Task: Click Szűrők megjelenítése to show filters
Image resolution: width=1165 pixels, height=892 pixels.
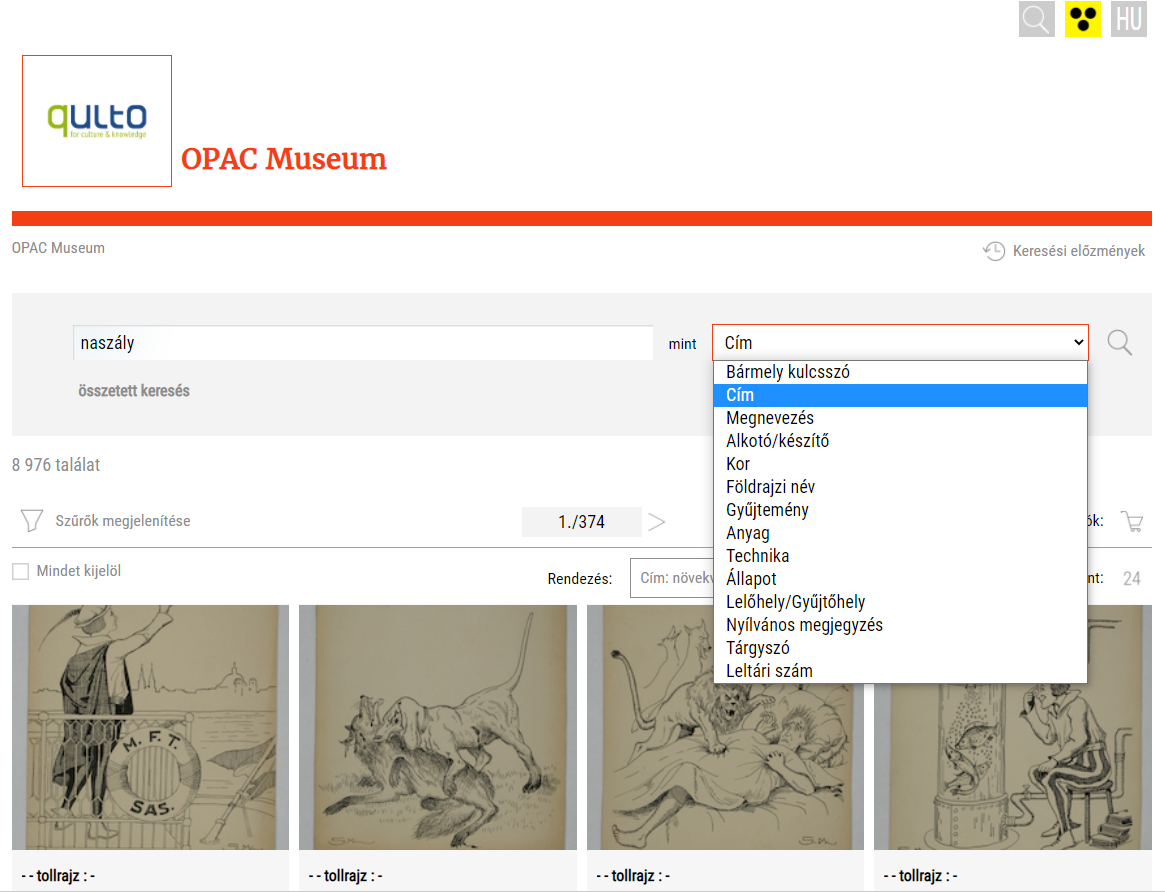Action: coord(123,521)
